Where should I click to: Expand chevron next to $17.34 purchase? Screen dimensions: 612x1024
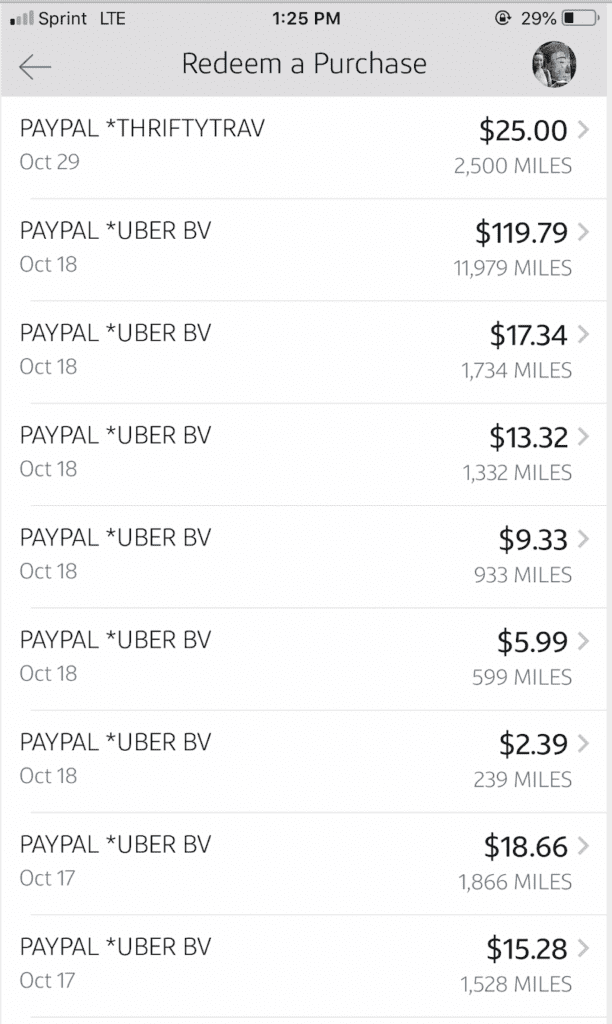coord(583,334)
